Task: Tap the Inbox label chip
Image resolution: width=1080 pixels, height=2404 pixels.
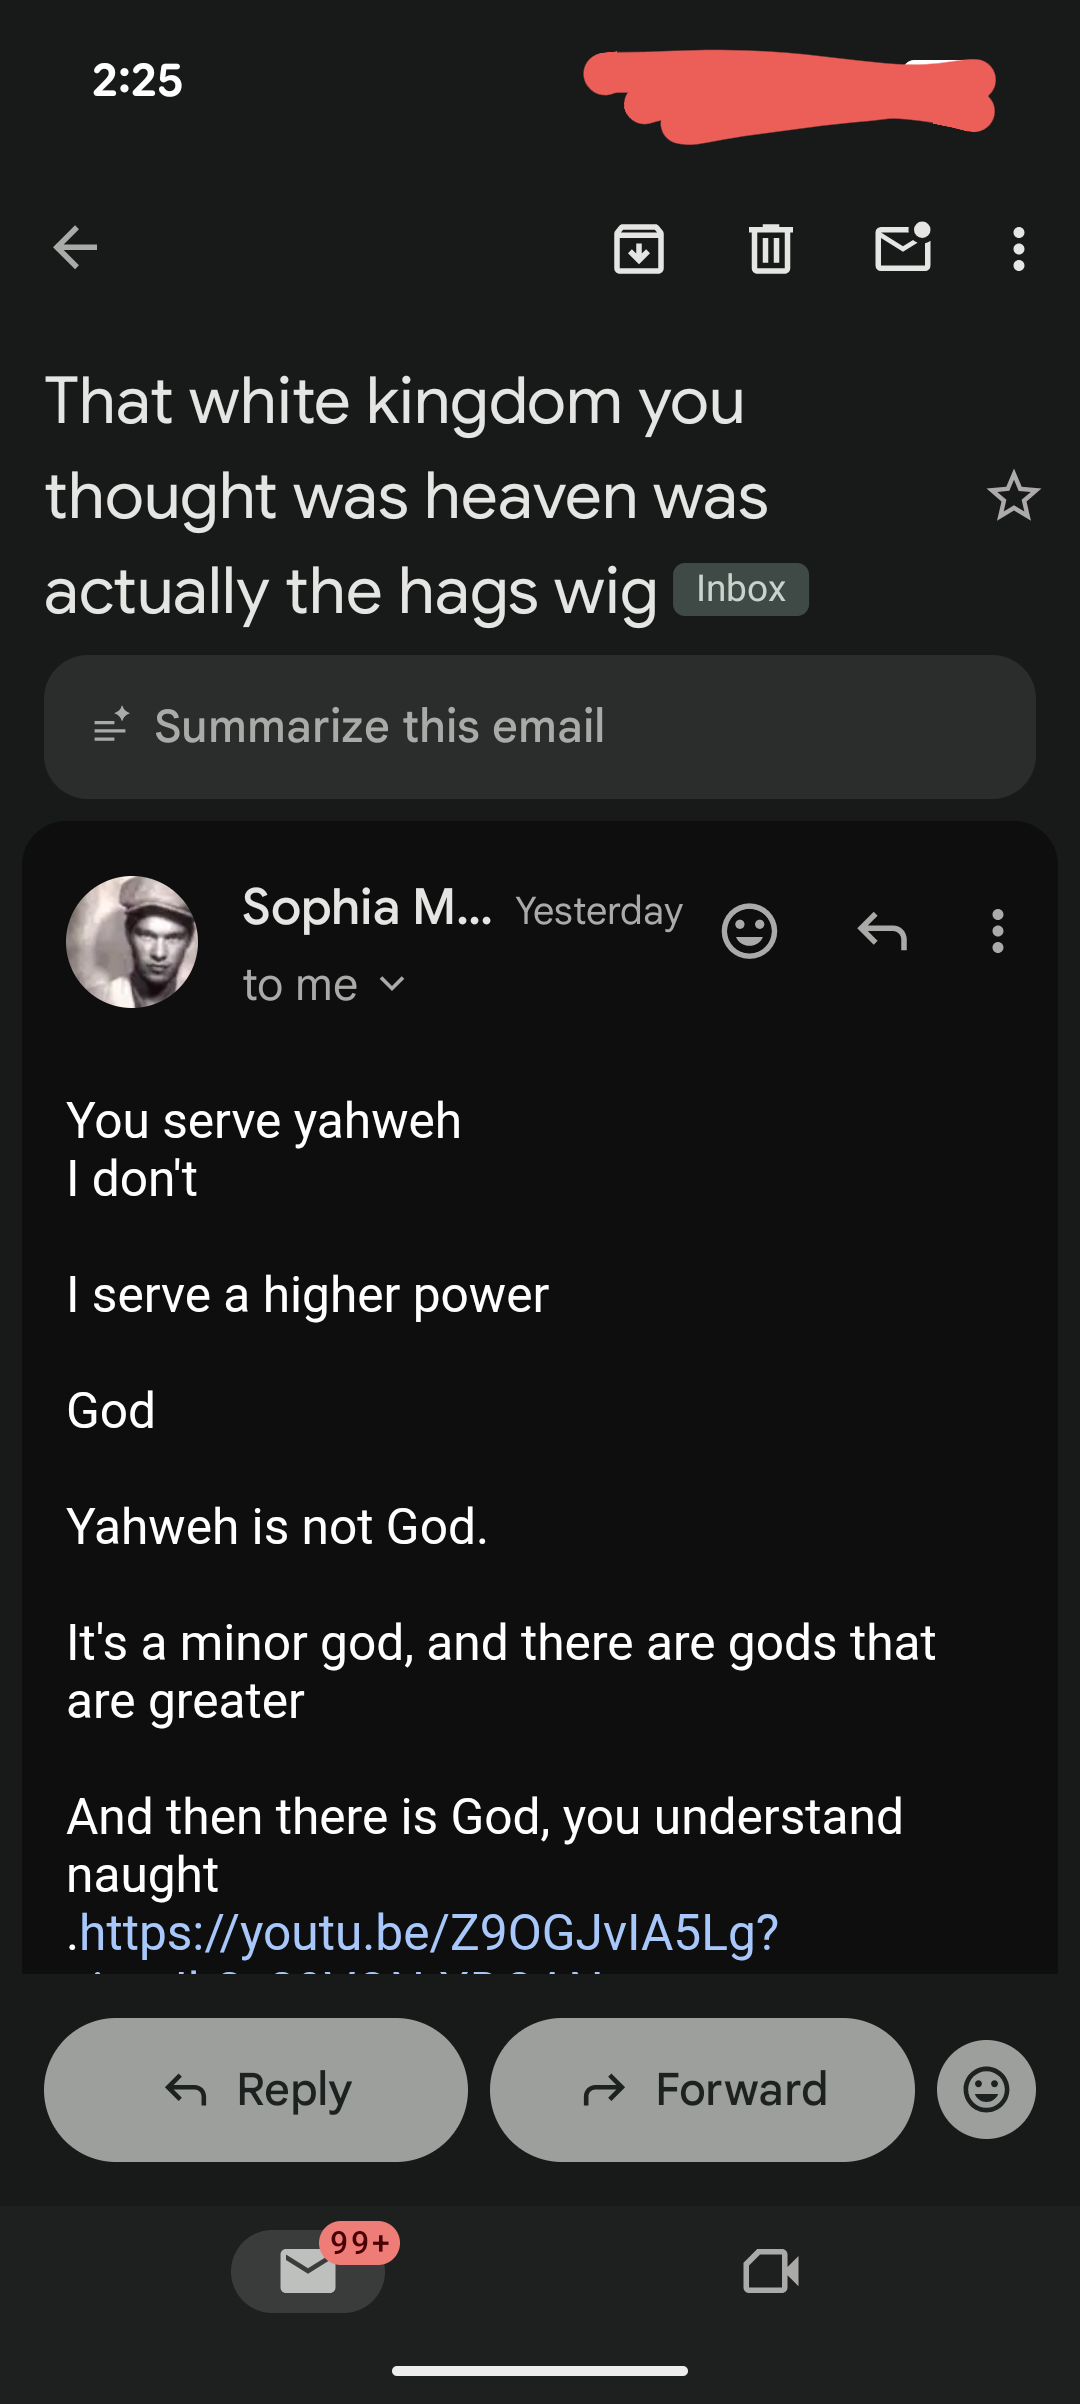Action: pyautogui.click(x=740, y=589)
